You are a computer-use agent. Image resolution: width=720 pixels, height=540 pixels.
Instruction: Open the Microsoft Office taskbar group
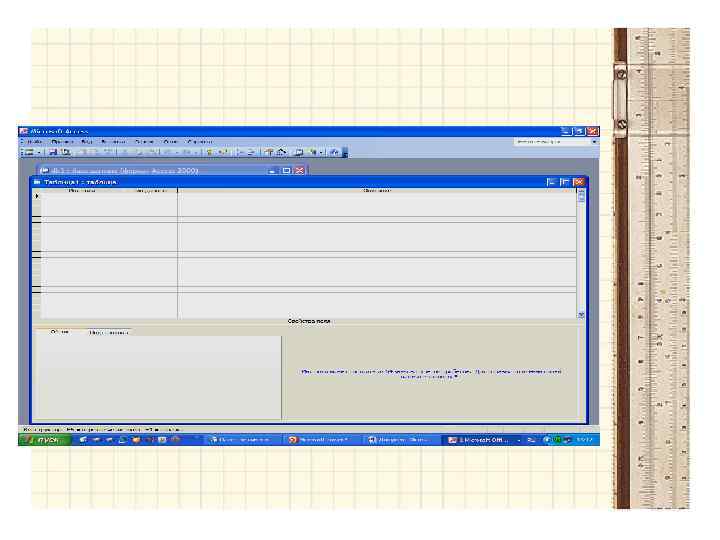[x=481, y=440]
